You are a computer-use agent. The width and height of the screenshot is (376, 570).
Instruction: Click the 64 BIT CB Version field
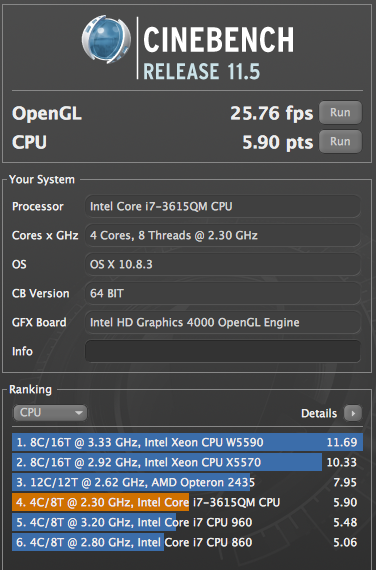pos(223,293)
